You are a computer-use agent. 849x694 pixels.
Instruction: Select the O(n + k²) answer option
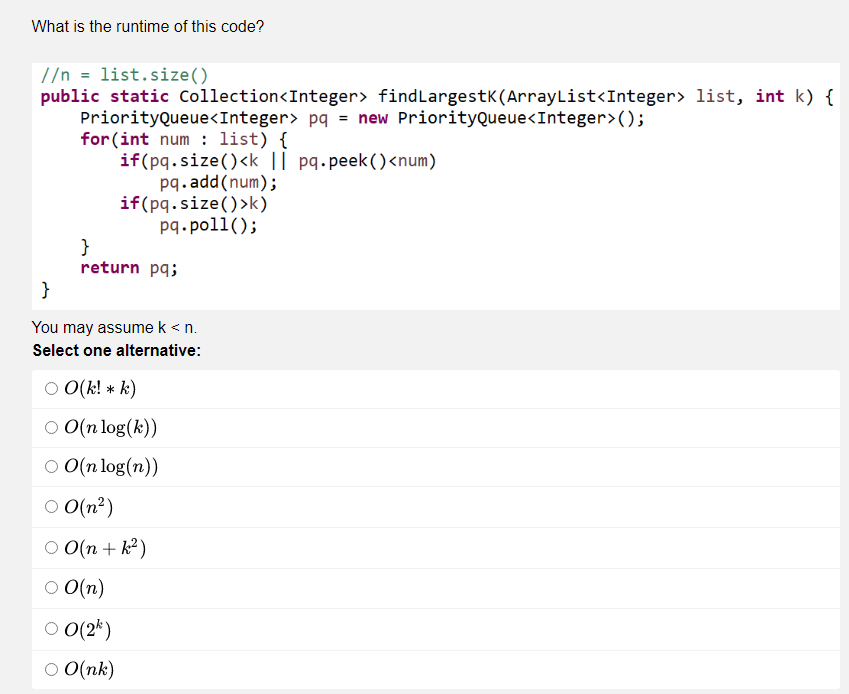[x=51, y=547]
